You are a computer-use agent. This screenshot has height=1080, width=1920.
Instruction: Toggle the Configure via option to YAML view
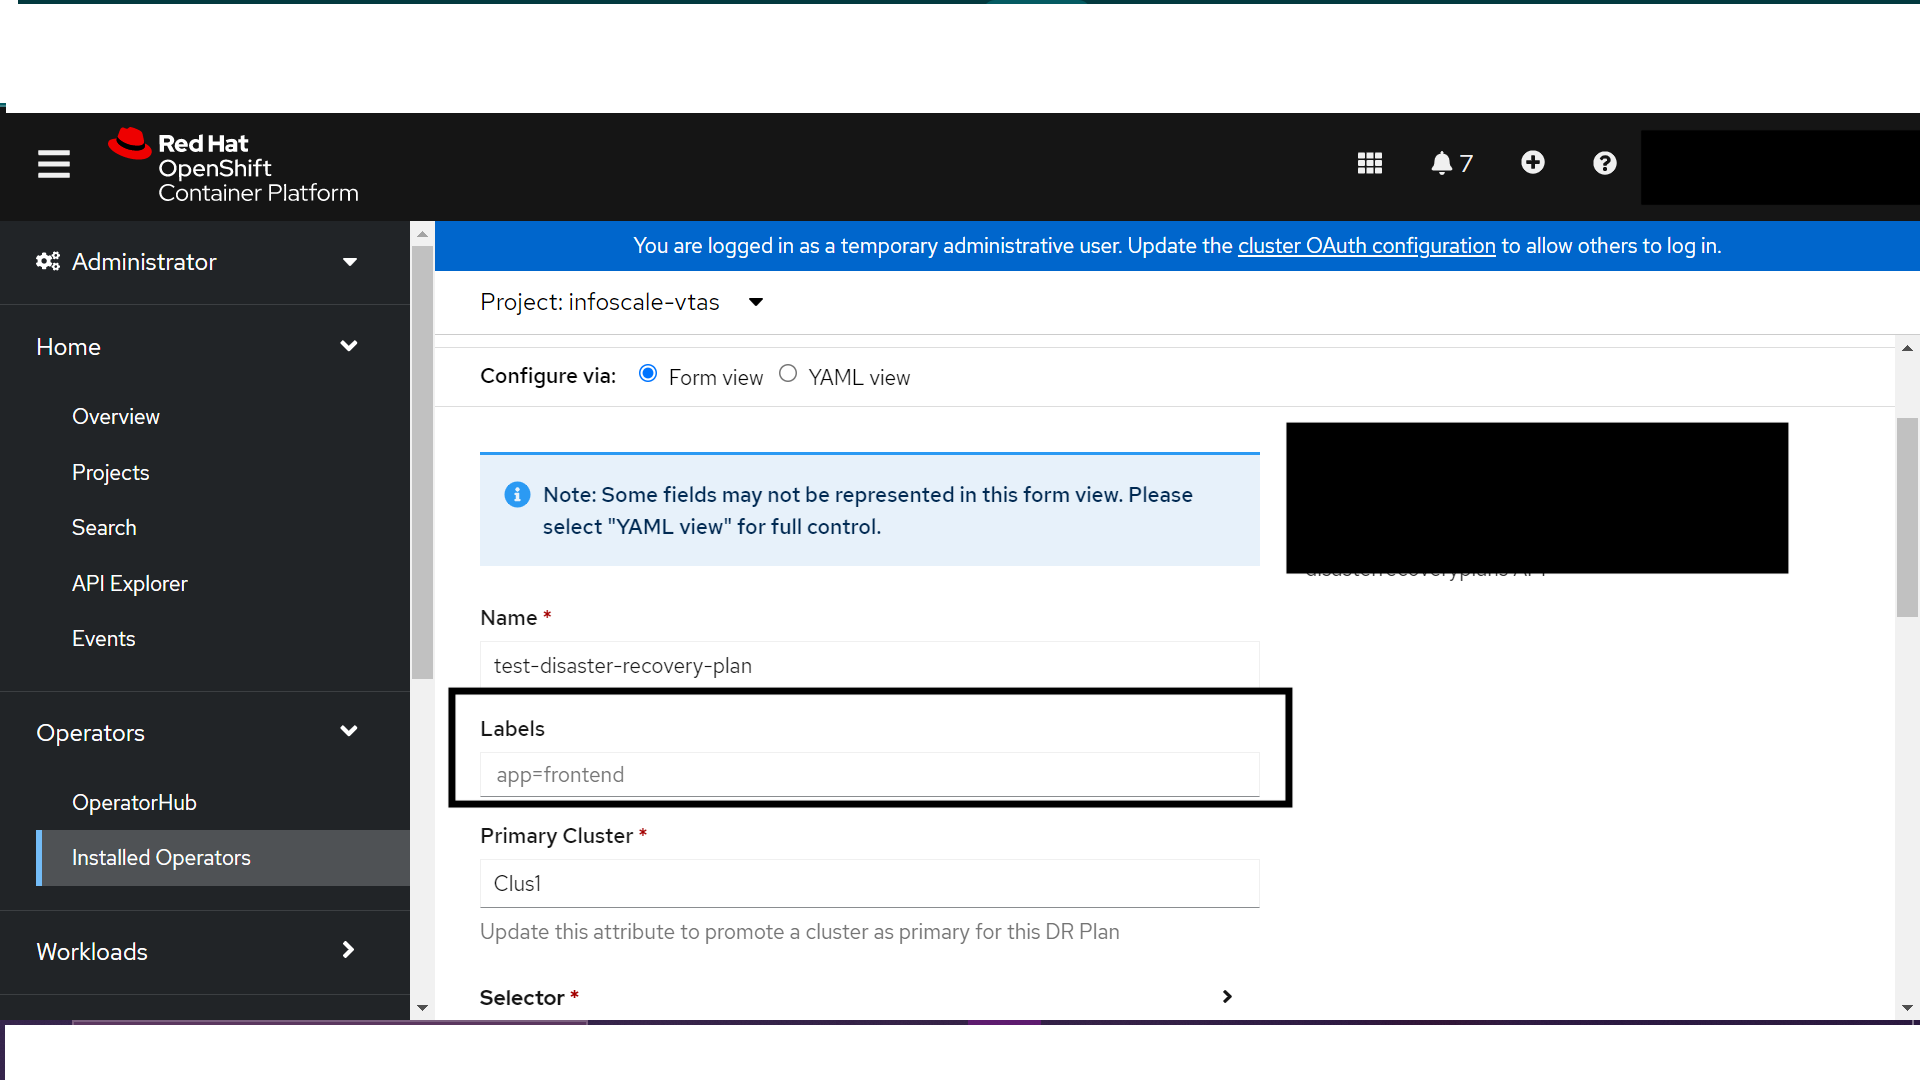[788, 373]
